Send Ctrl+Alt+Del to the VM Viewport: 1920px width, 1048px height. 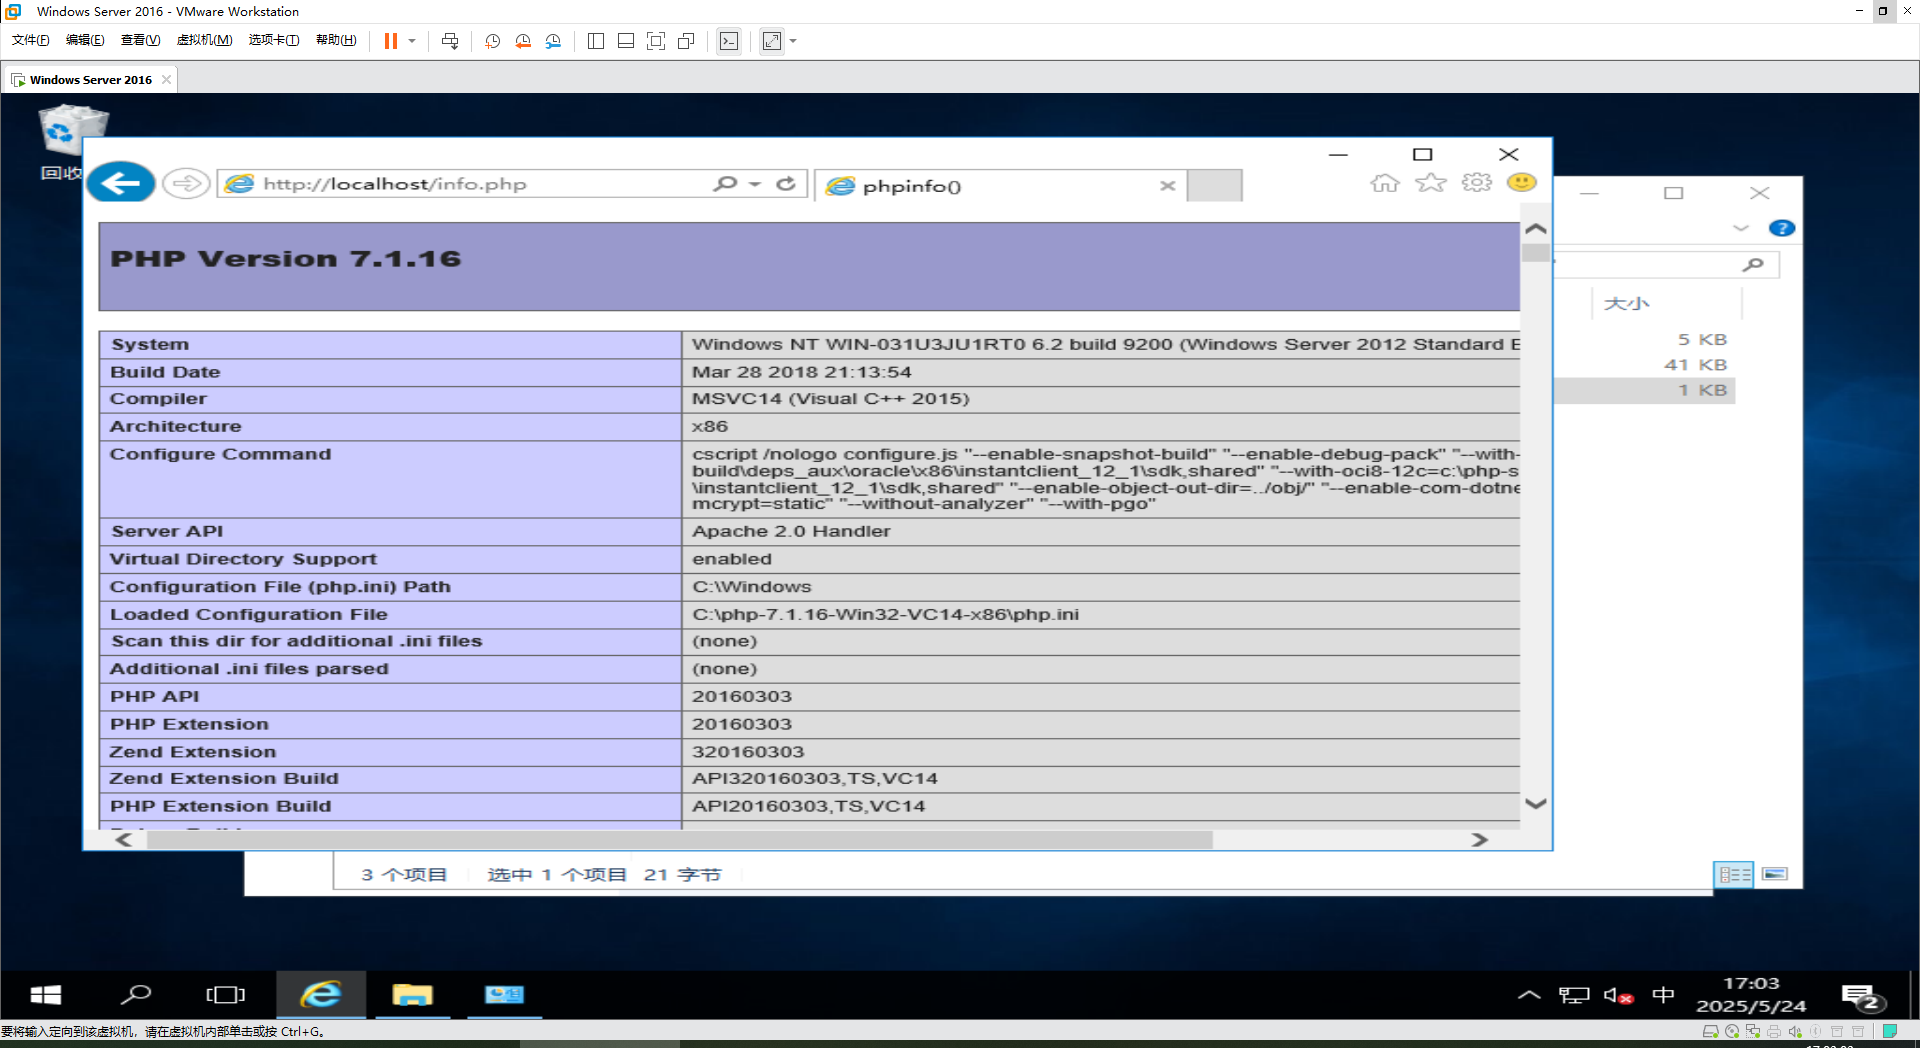[450, 41]
